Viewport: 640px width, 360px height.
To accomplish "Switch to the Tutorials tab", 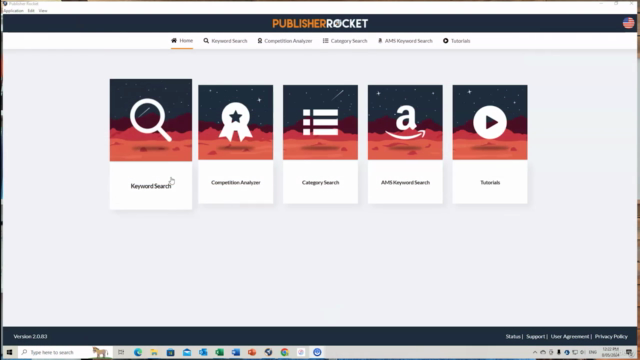I will (x=456, y=41).
